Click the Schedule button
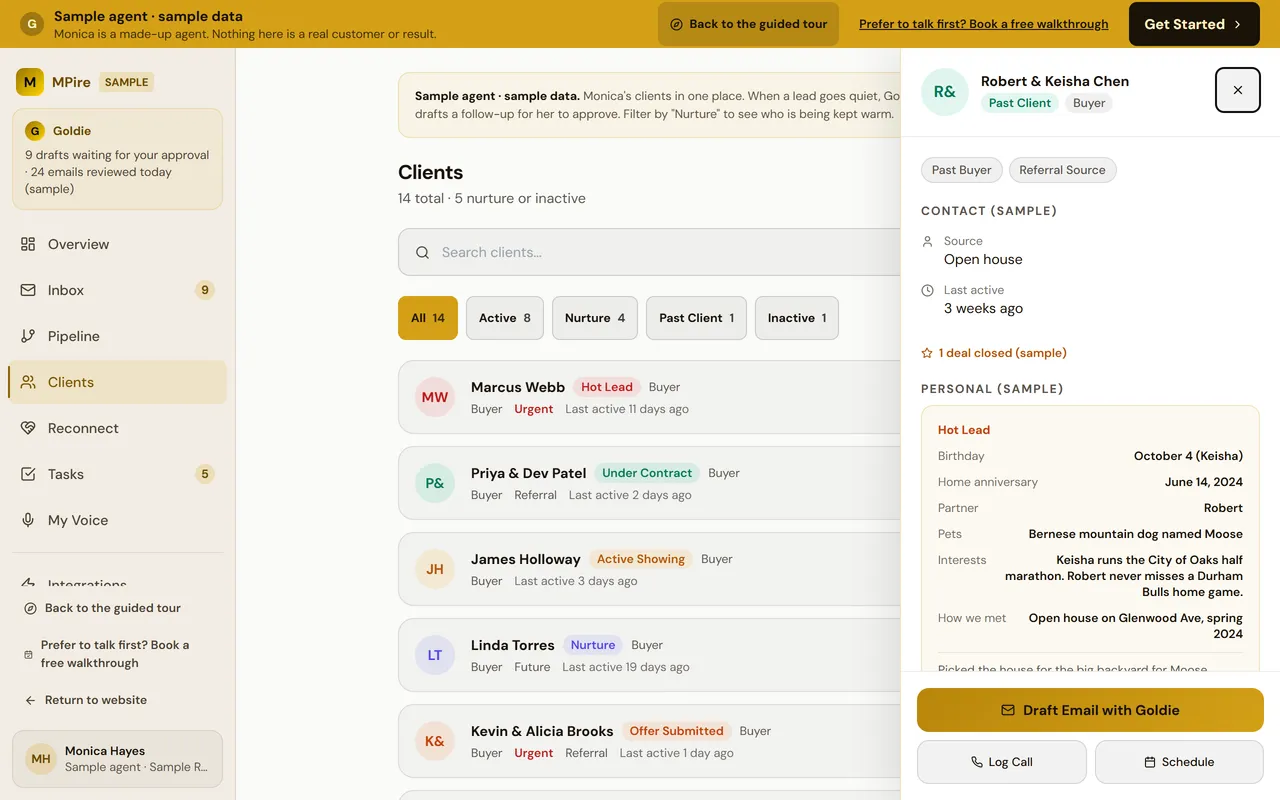 [x=1179, y=762]
